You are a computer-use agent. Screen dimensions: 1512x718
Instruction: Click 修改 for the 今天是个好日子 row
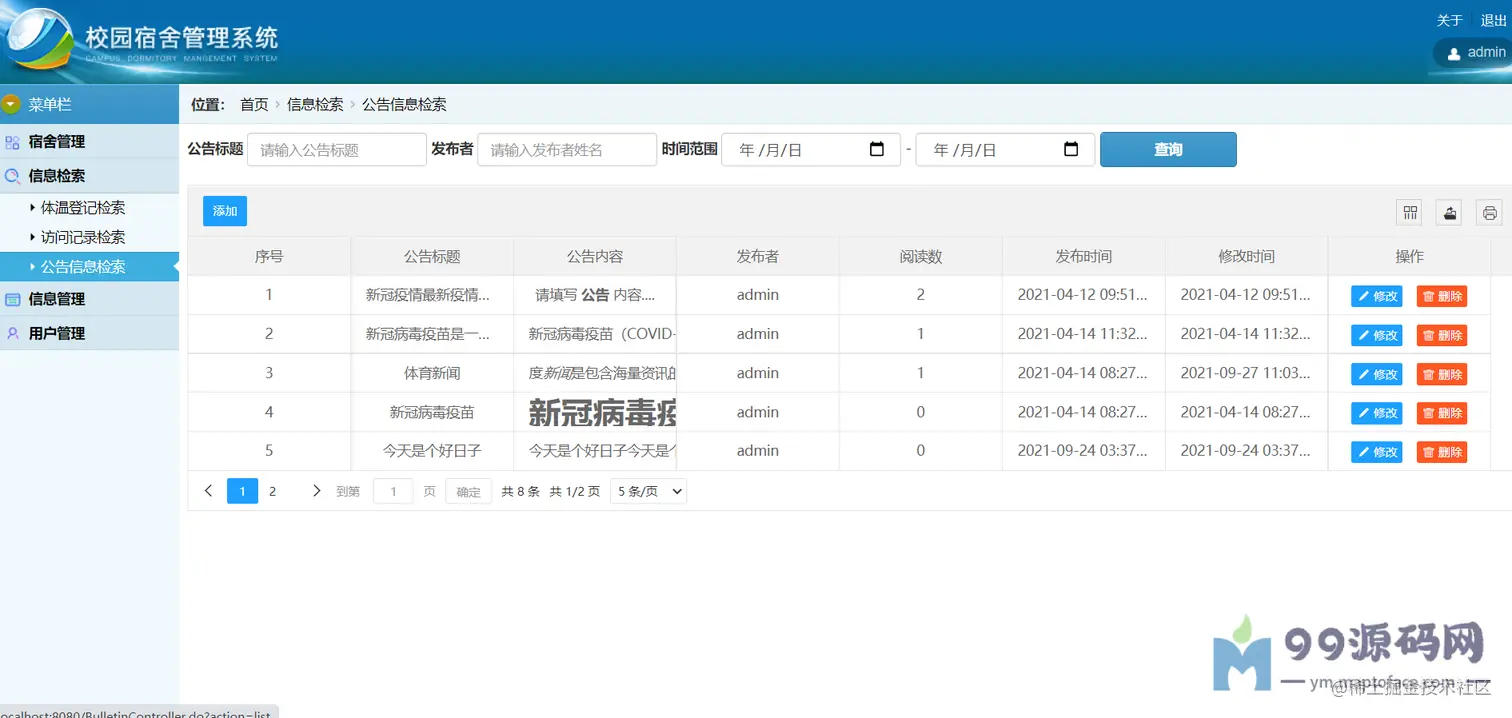point(1377,452)
